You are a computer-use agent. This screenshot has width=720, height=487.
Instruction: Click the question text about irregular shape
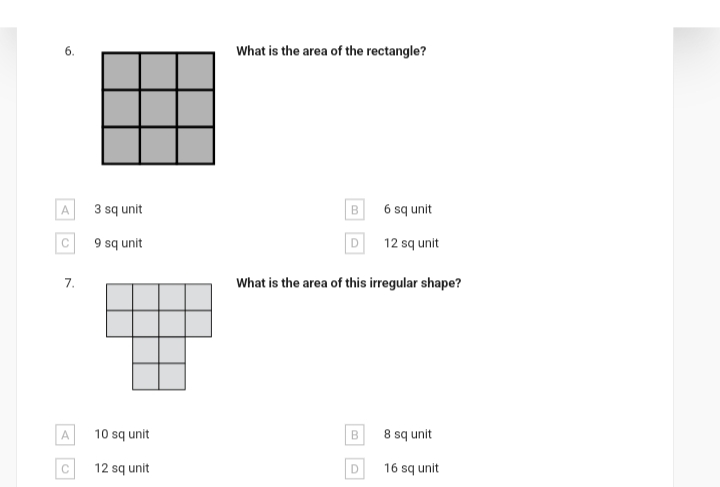click(349, 283)
